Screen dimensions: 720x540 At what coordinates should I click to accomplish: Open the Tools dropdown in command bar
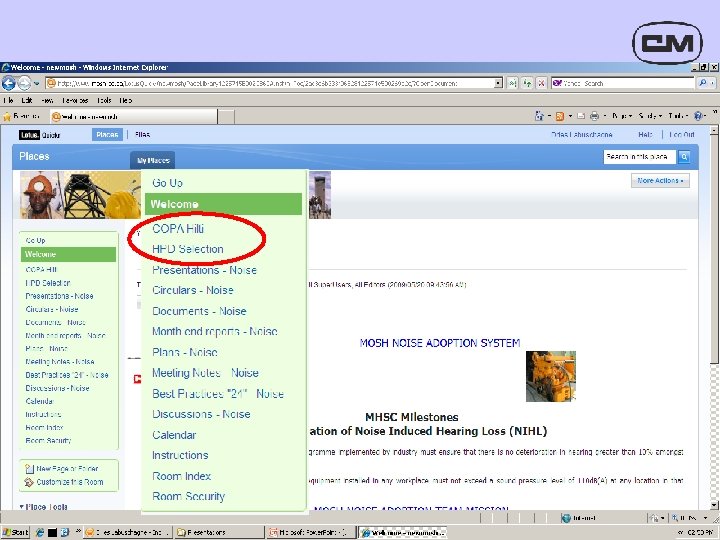click(x=679, y=116)
